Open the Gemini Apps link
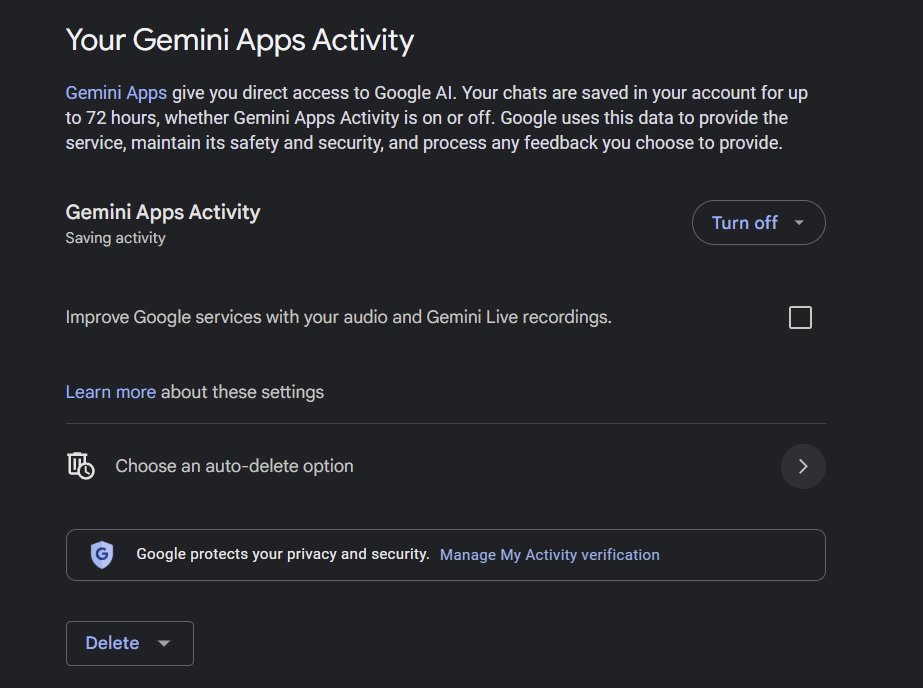Image resolution: width=923 pixels, height=688 pixels. pyautogui.click(x=116, y=93)
